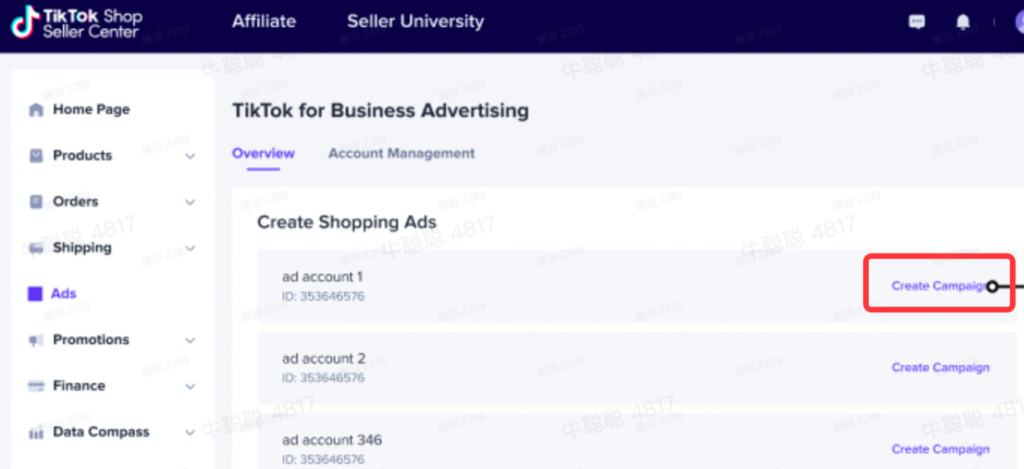Image resolution: width=1024 pixels, height=469 pixels.
Task: Click the TikTok Shop logo icon
Action: [x=25, y=22]
